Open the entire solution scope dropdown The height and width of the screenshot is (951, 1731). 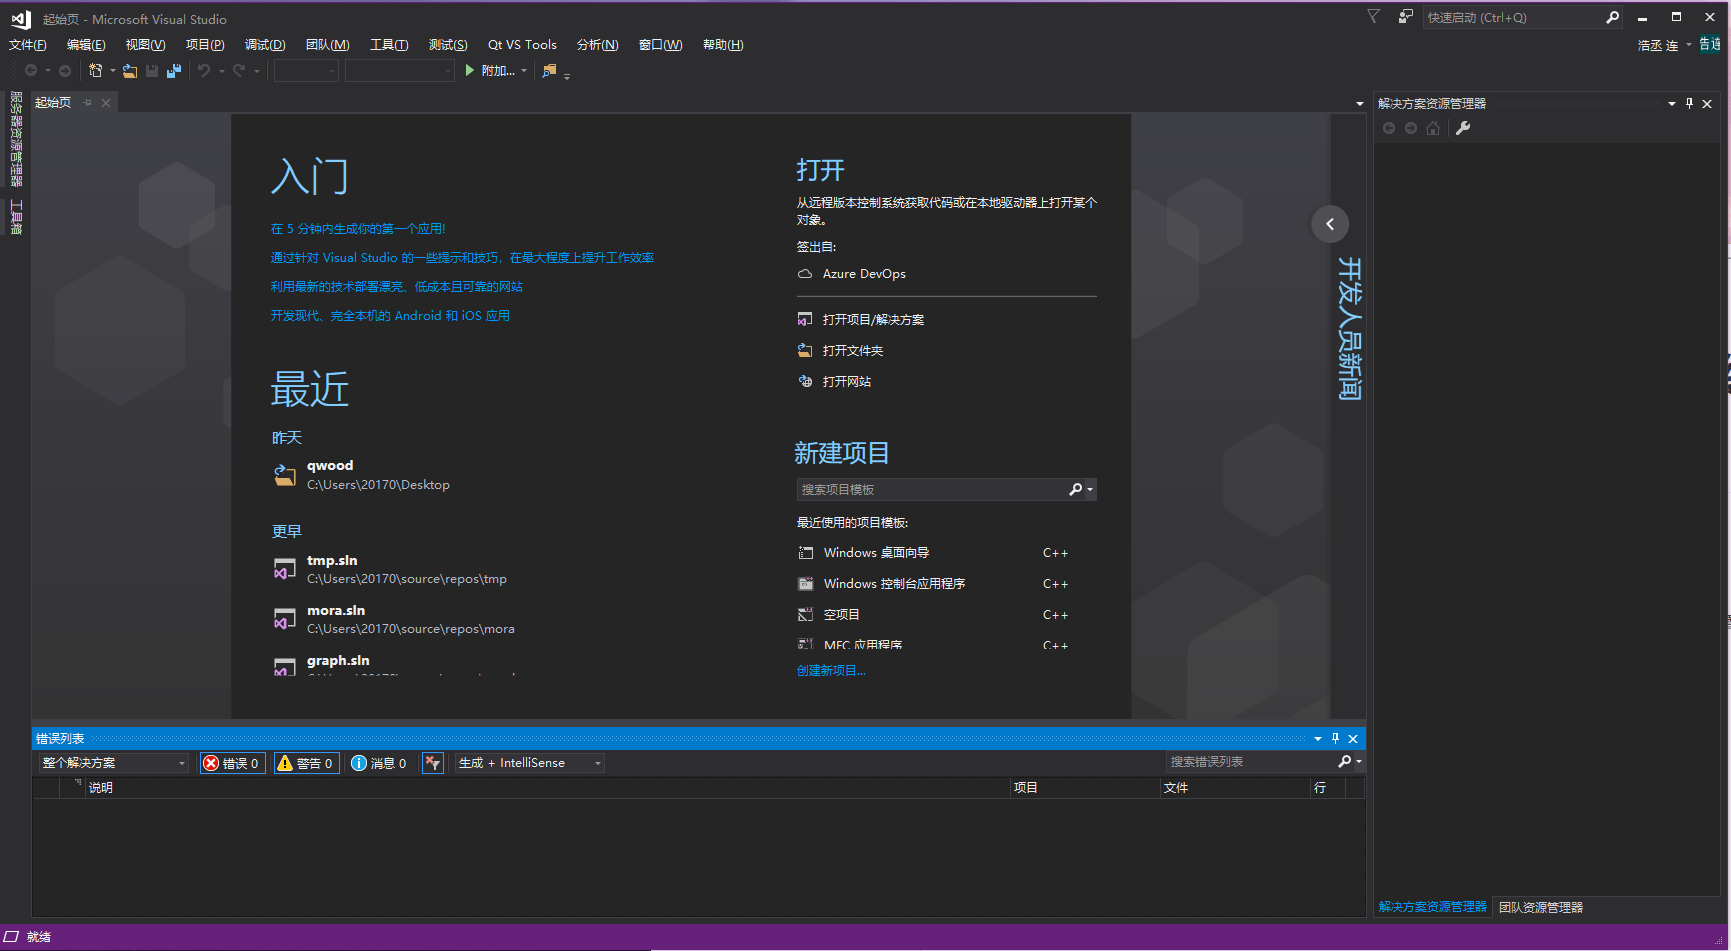114,763
